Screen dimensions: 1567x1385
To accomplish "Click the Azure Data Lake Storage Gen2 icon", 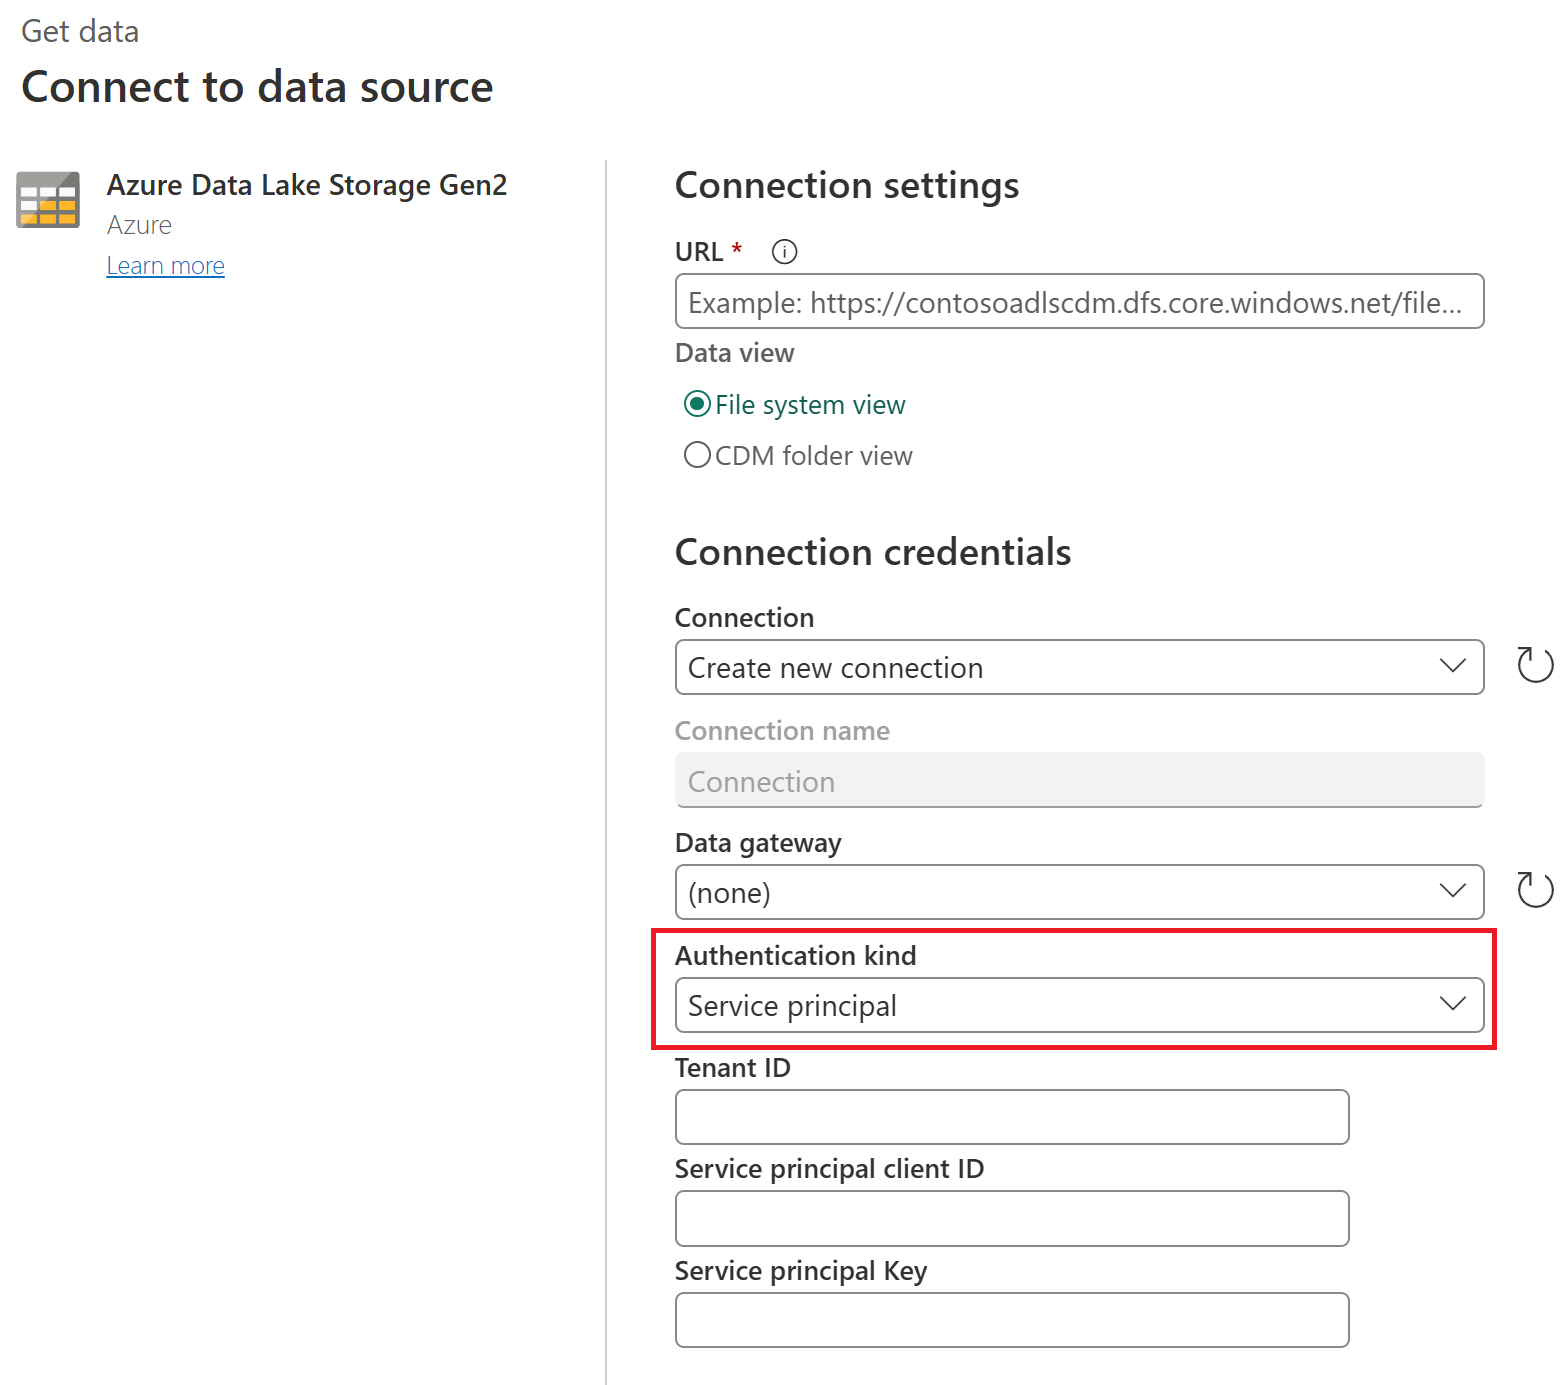I will pyautogui.click(x=48, y=200).
